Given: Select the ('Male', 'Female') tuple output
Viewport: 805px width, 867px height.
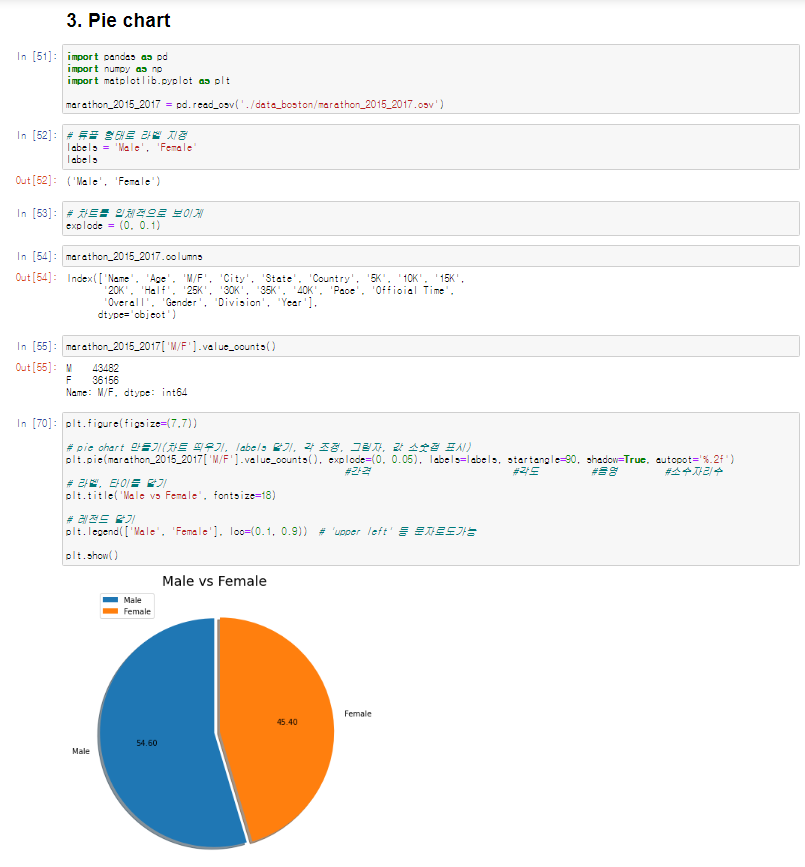Looking at the screenshot, I should click(x=113, y=181).
